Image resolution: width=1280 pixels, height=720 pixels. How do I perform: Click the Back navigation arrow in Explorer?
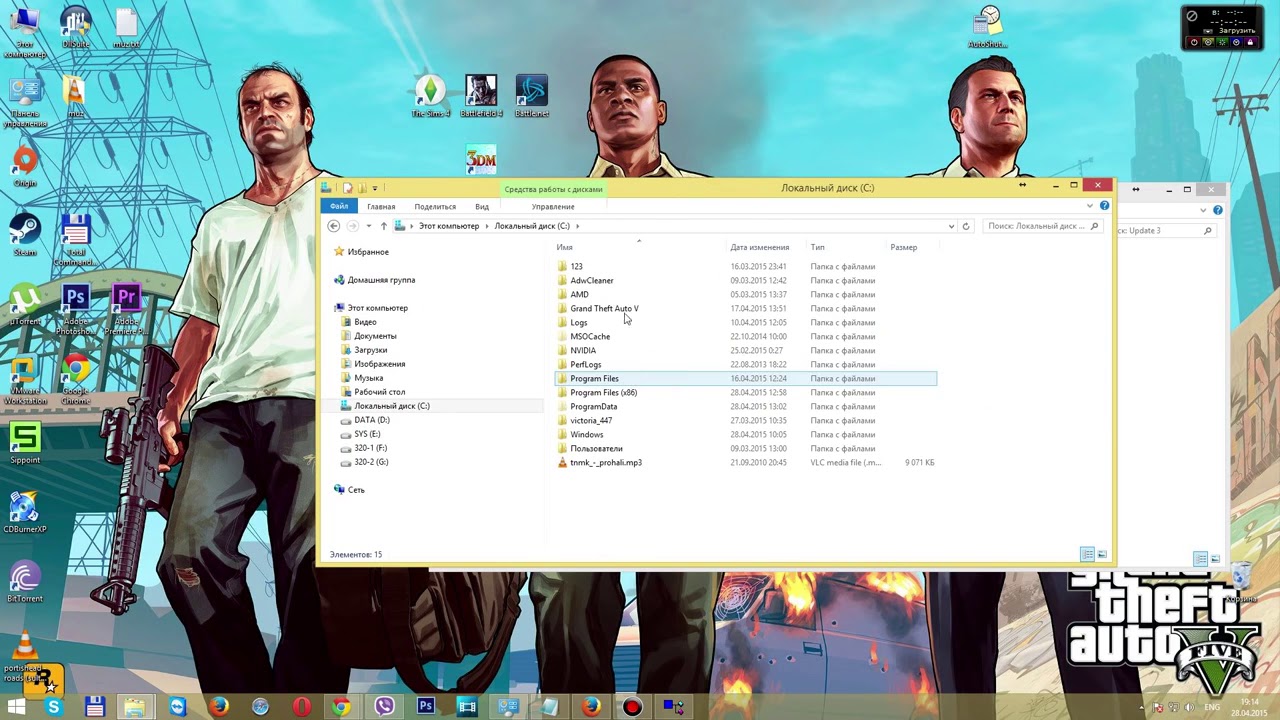(x=334, y=226)
